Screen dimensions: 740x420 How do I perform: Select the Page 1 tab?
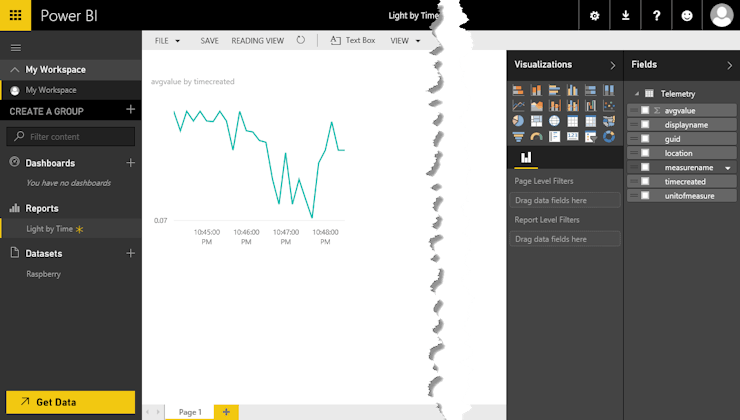click(x=190, y=412)
